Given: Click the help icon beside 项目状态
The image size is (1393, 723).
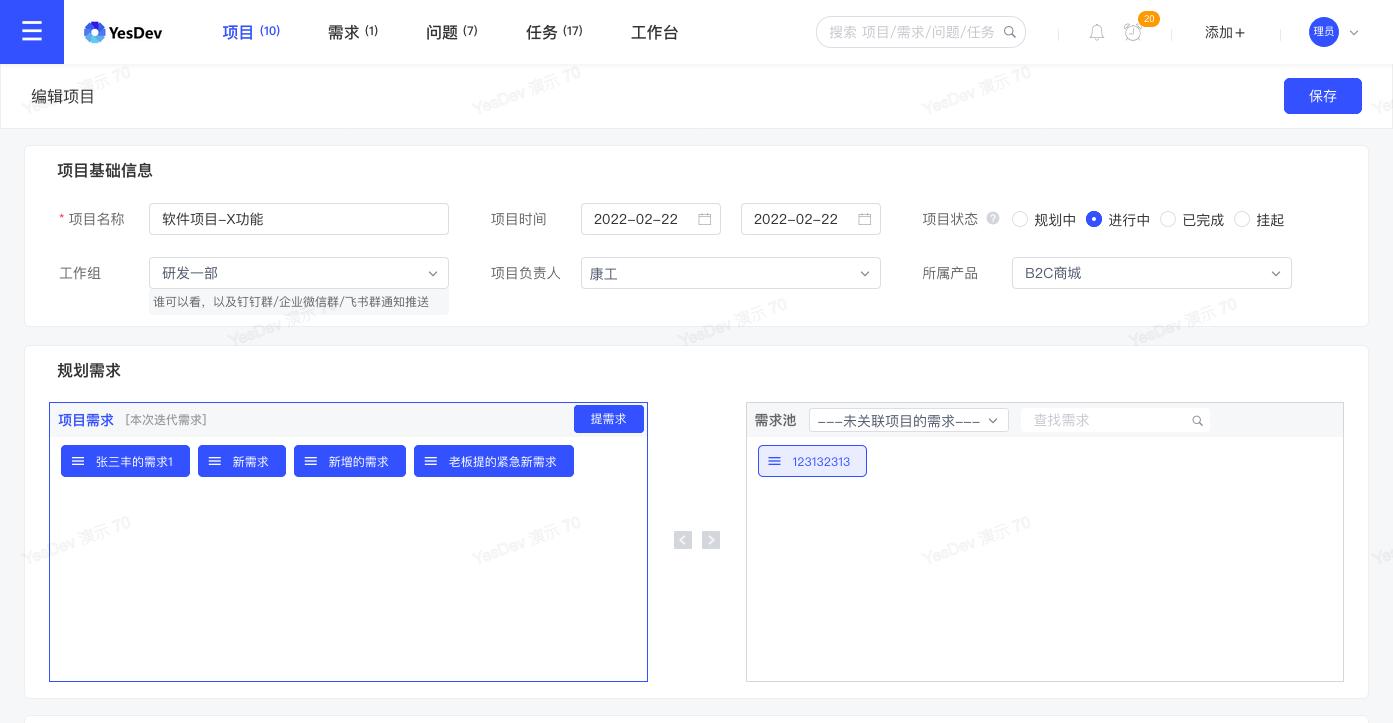Looking at the screenshot, I should coord(993,219).
